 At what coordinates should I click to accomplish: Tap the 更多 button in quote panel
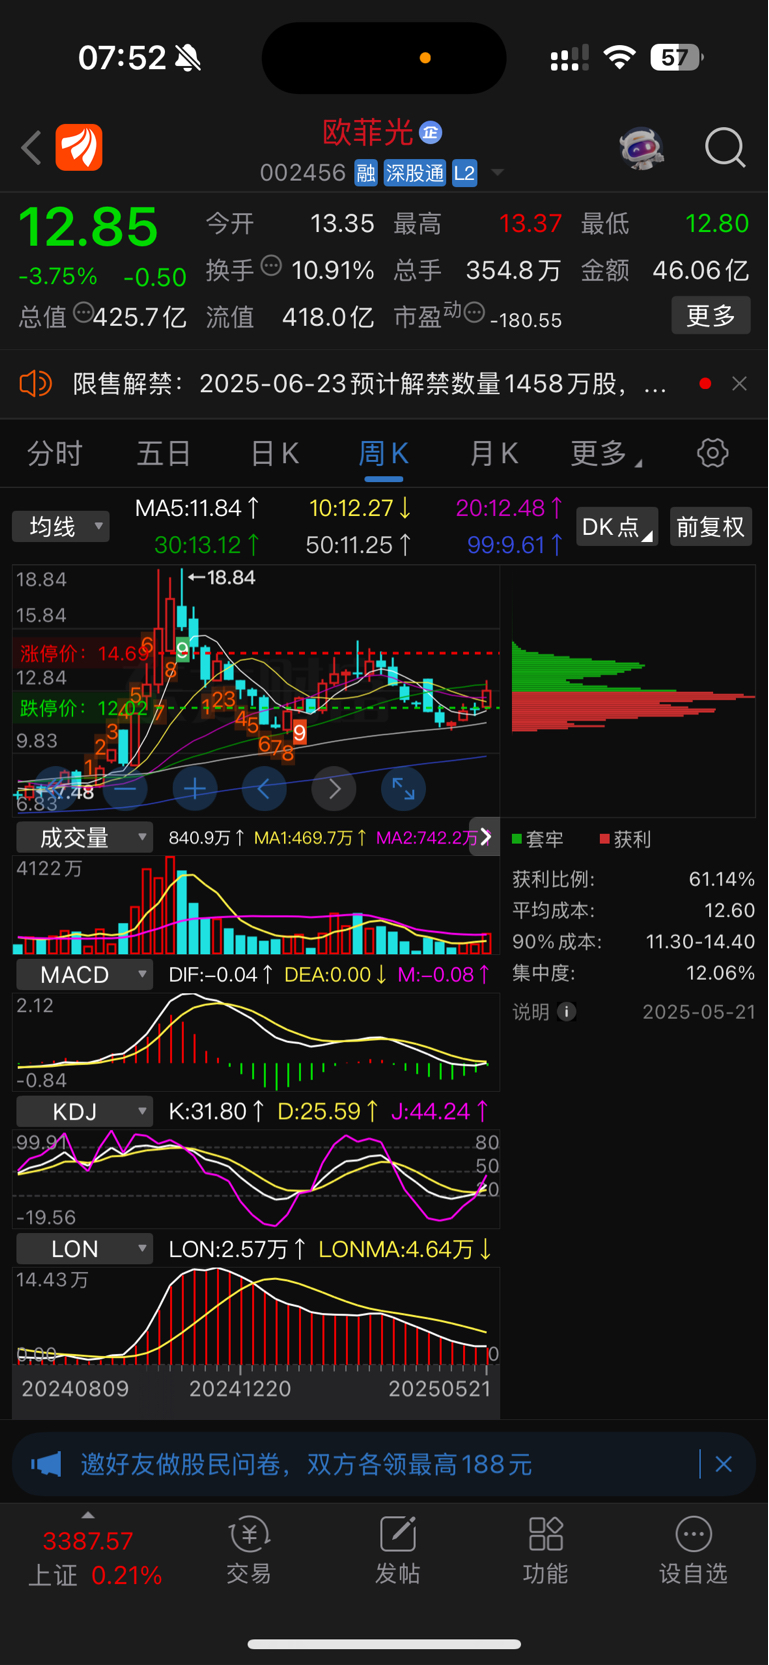tap(711, 316)
